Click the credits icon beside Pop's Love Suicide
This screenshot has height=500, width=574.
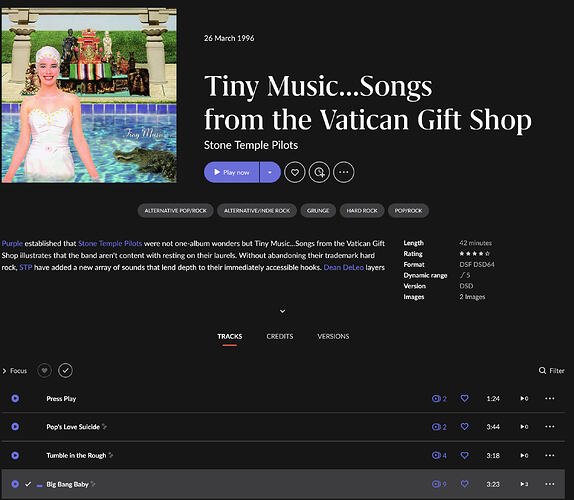tap(105, 426)
